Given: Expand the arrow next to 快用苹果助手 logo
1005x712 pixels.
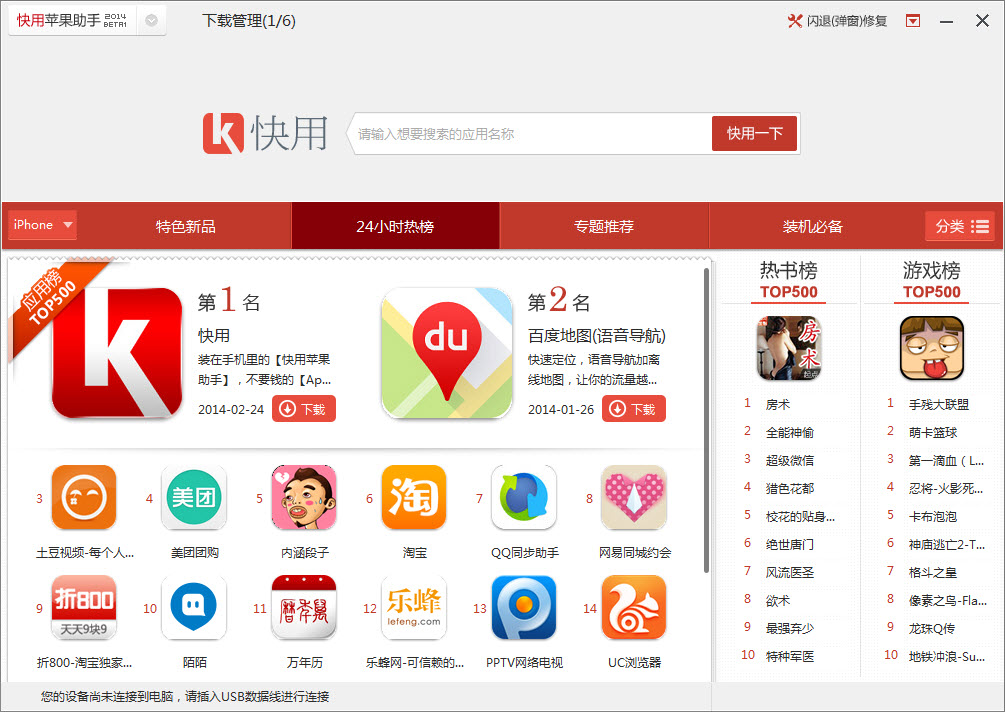Looking at the screenshot, I should pyautogui.click(x=152, y=18).
